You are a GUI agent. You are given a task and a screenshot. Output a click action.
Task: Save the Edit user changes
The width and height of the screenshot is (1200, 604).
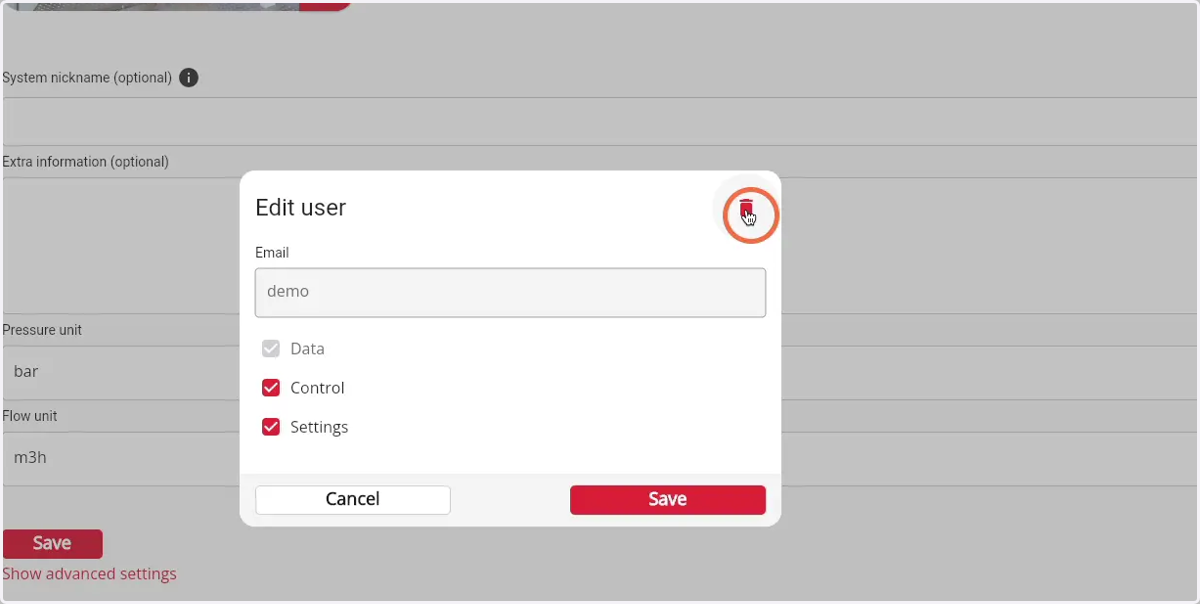(668, 499)
